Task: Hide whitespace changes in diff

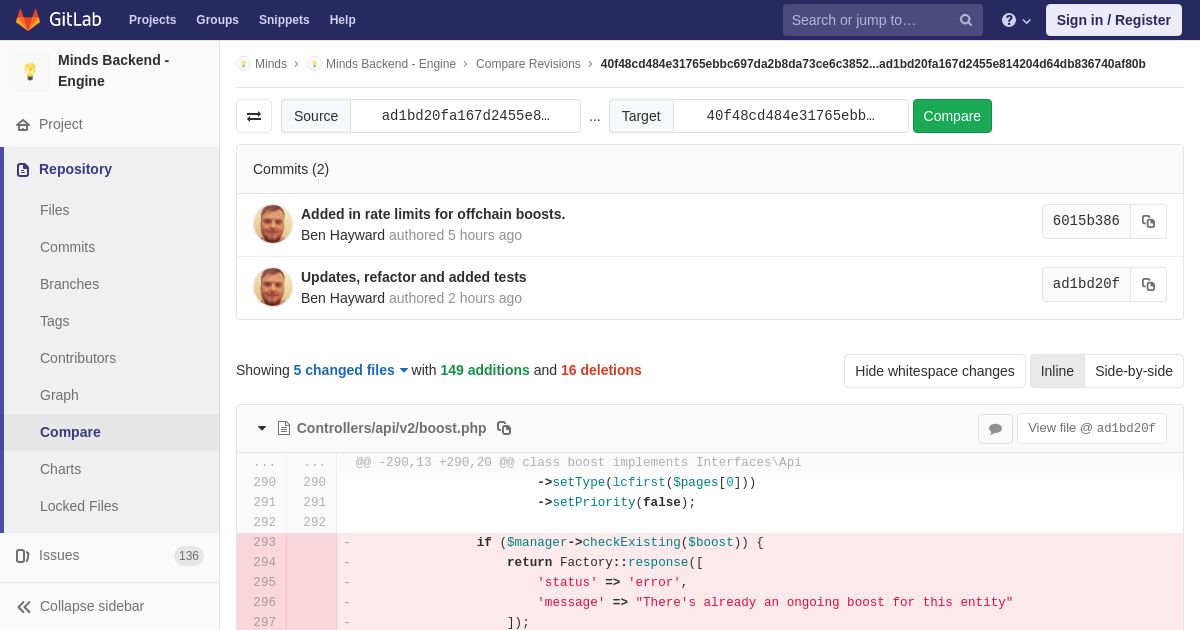Action: (934, 371)
